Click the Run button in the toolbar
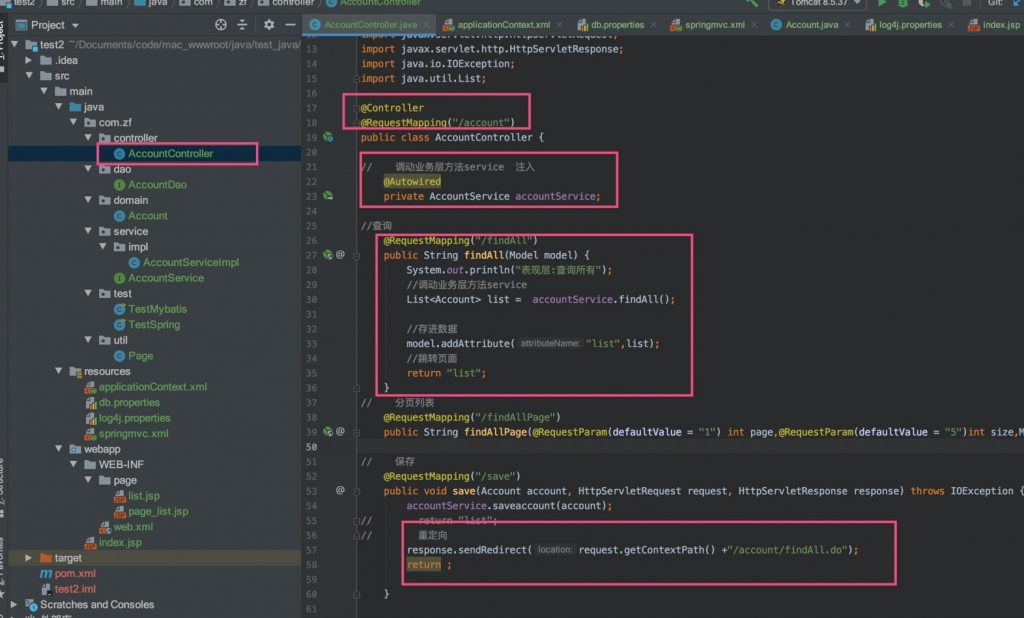 [x=881, y=4]
